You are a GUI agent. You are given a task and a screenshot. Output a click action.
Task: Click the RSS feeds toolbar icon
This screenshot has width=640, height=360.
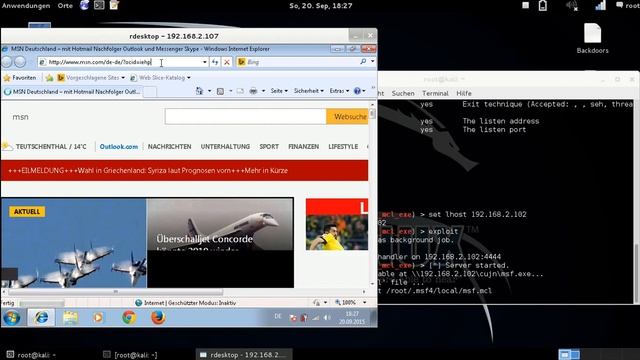tap(220, 91)
